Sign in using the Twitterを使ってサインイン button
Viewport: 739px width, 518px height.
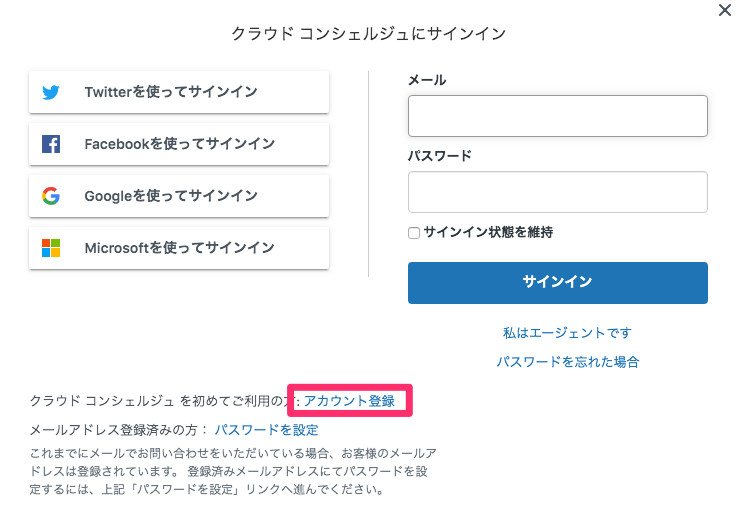pos(179,92)
